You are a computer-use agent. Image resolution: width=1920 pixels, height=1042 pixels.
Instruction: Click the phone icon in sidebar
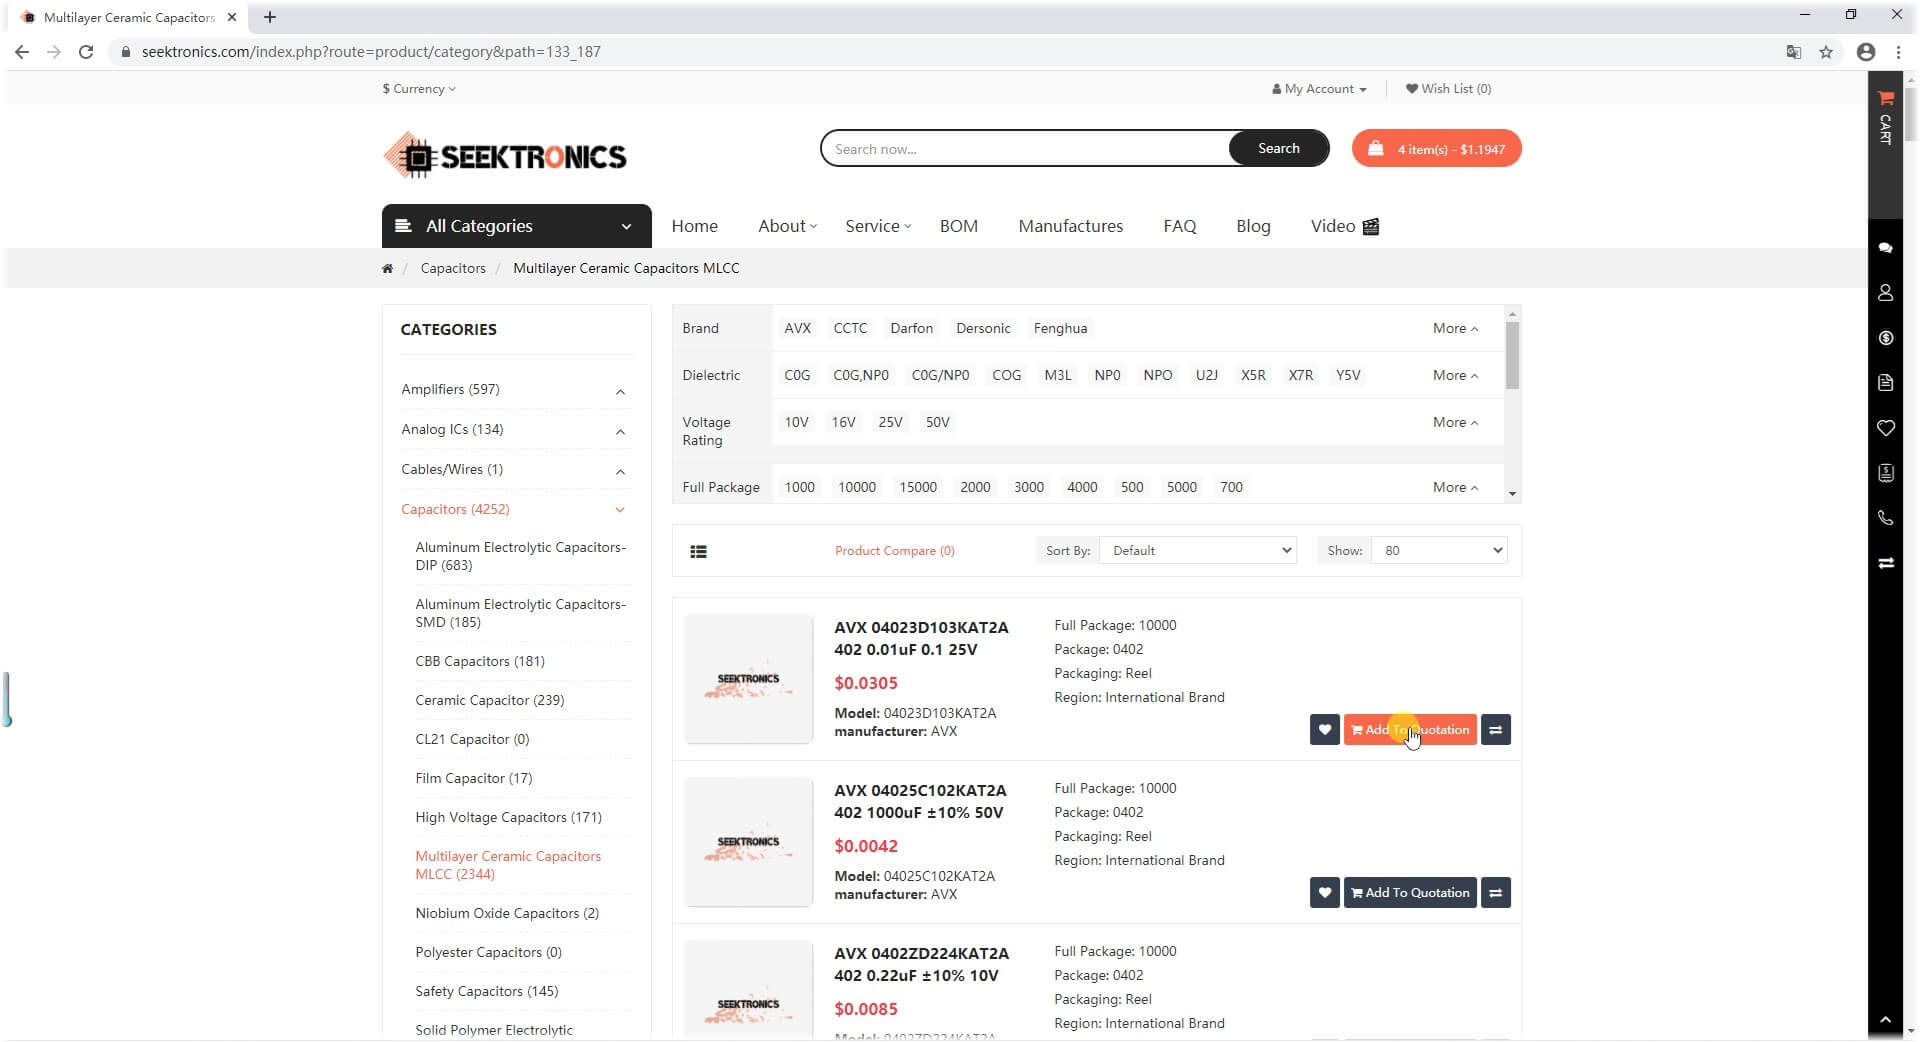[x=1885, y=518]
